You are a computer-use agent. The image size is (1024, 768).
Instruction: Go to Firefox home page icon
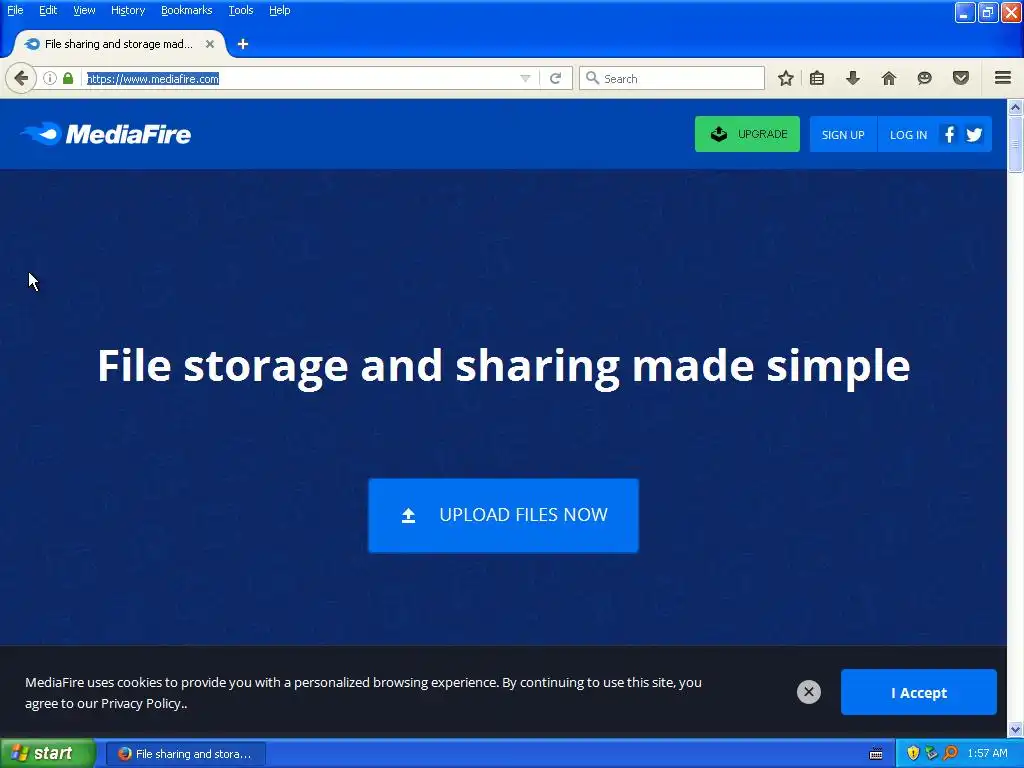pyautogui.click(x=889, y=78)
